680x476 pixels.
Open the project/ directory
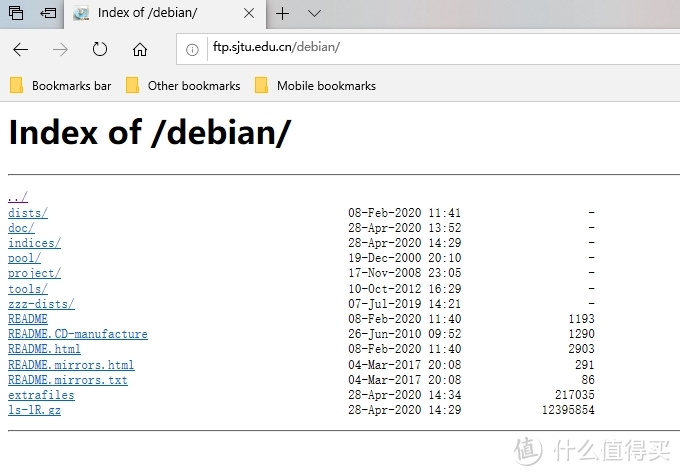point(34,273)
